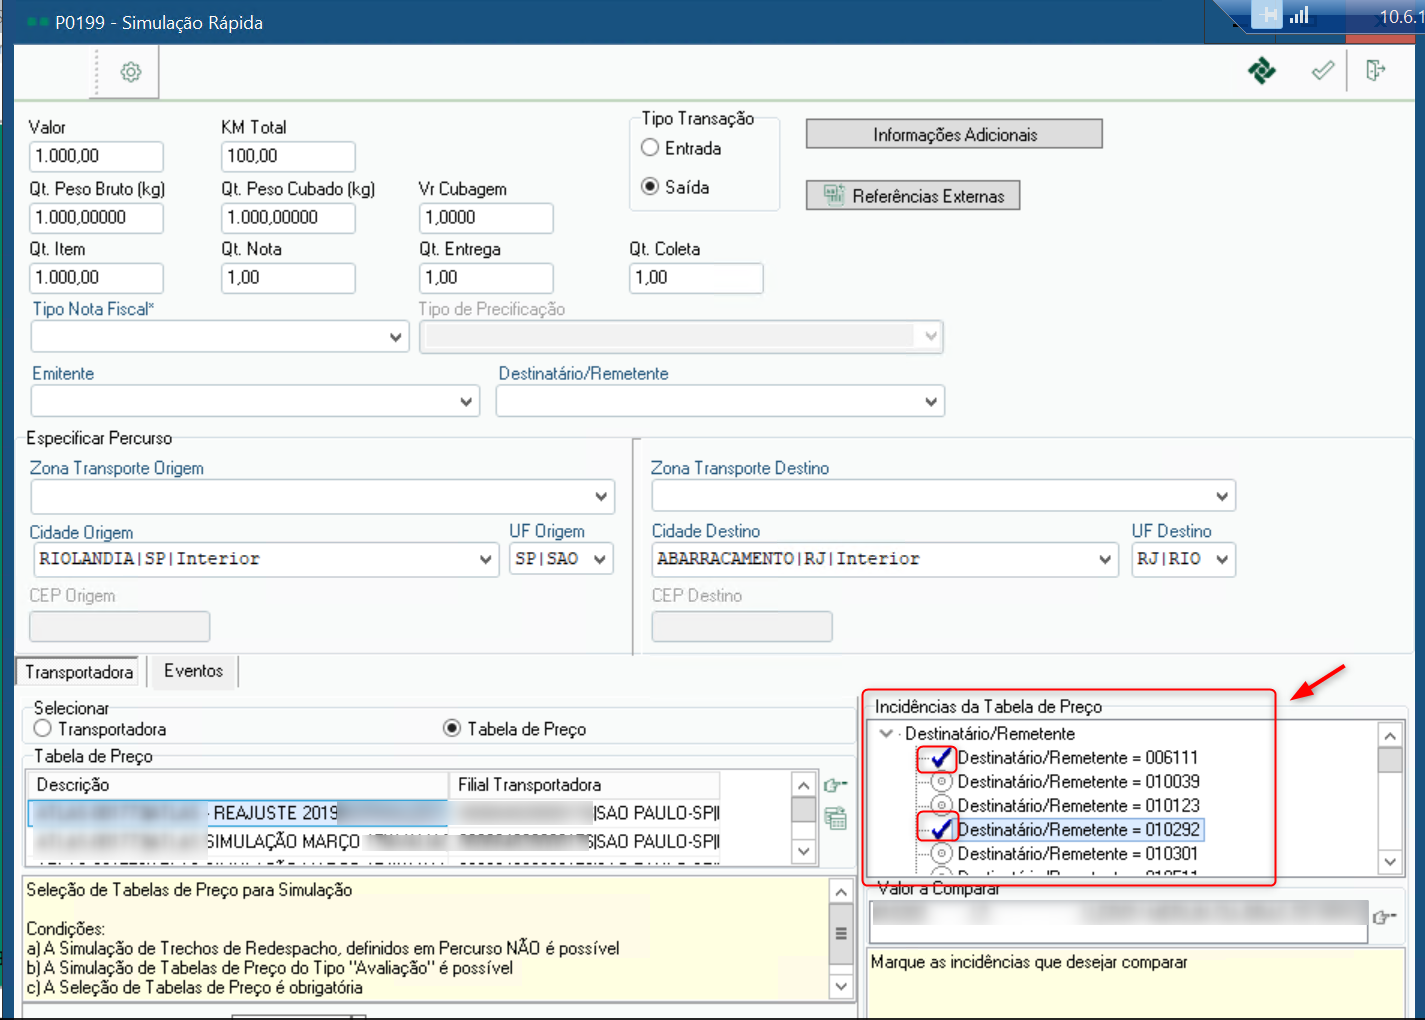
Task: Click the Tipo Nota Fiscal label link
Action: click(93, 309)
